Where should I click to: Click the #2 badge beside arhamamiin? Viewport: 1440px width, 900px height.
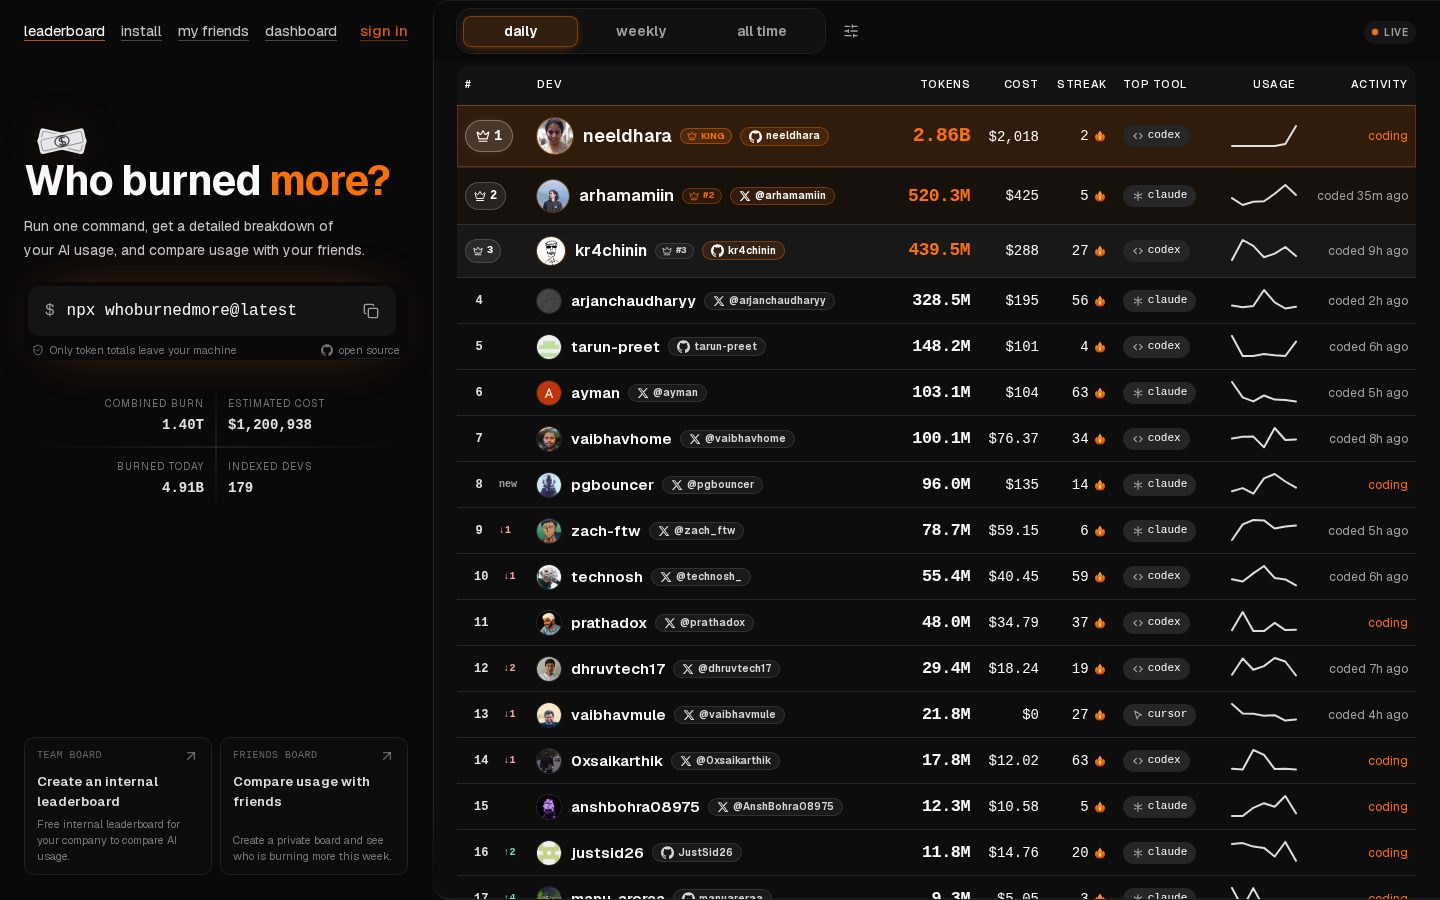[702, 196]
